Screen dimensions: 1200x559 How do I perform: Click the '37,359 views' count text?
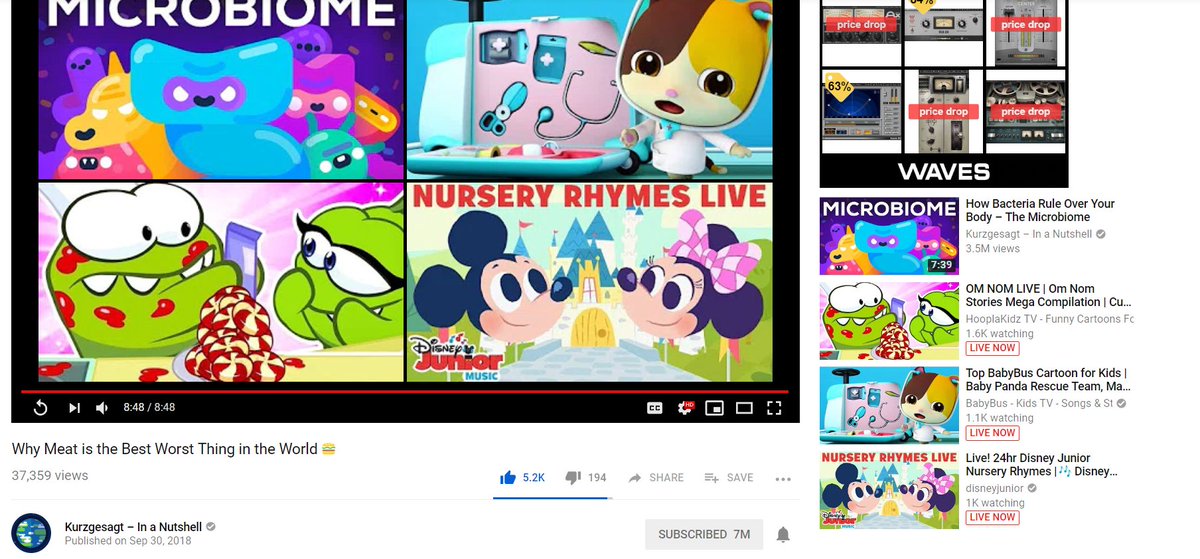coord(50,476)
